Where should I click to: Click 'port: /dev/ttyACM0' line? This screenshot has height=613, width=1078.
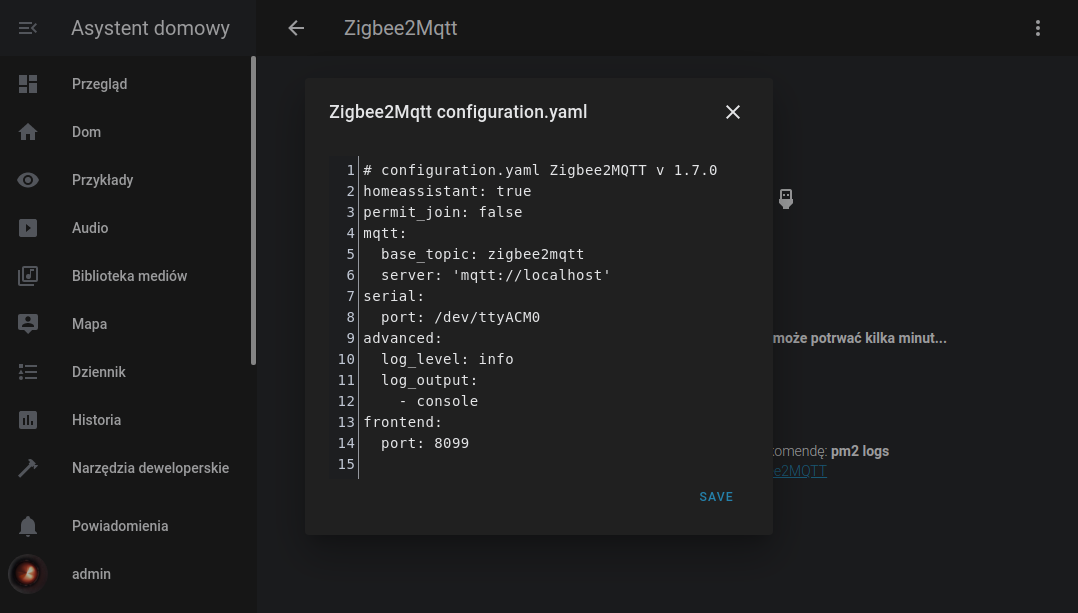tap(461, 317)
